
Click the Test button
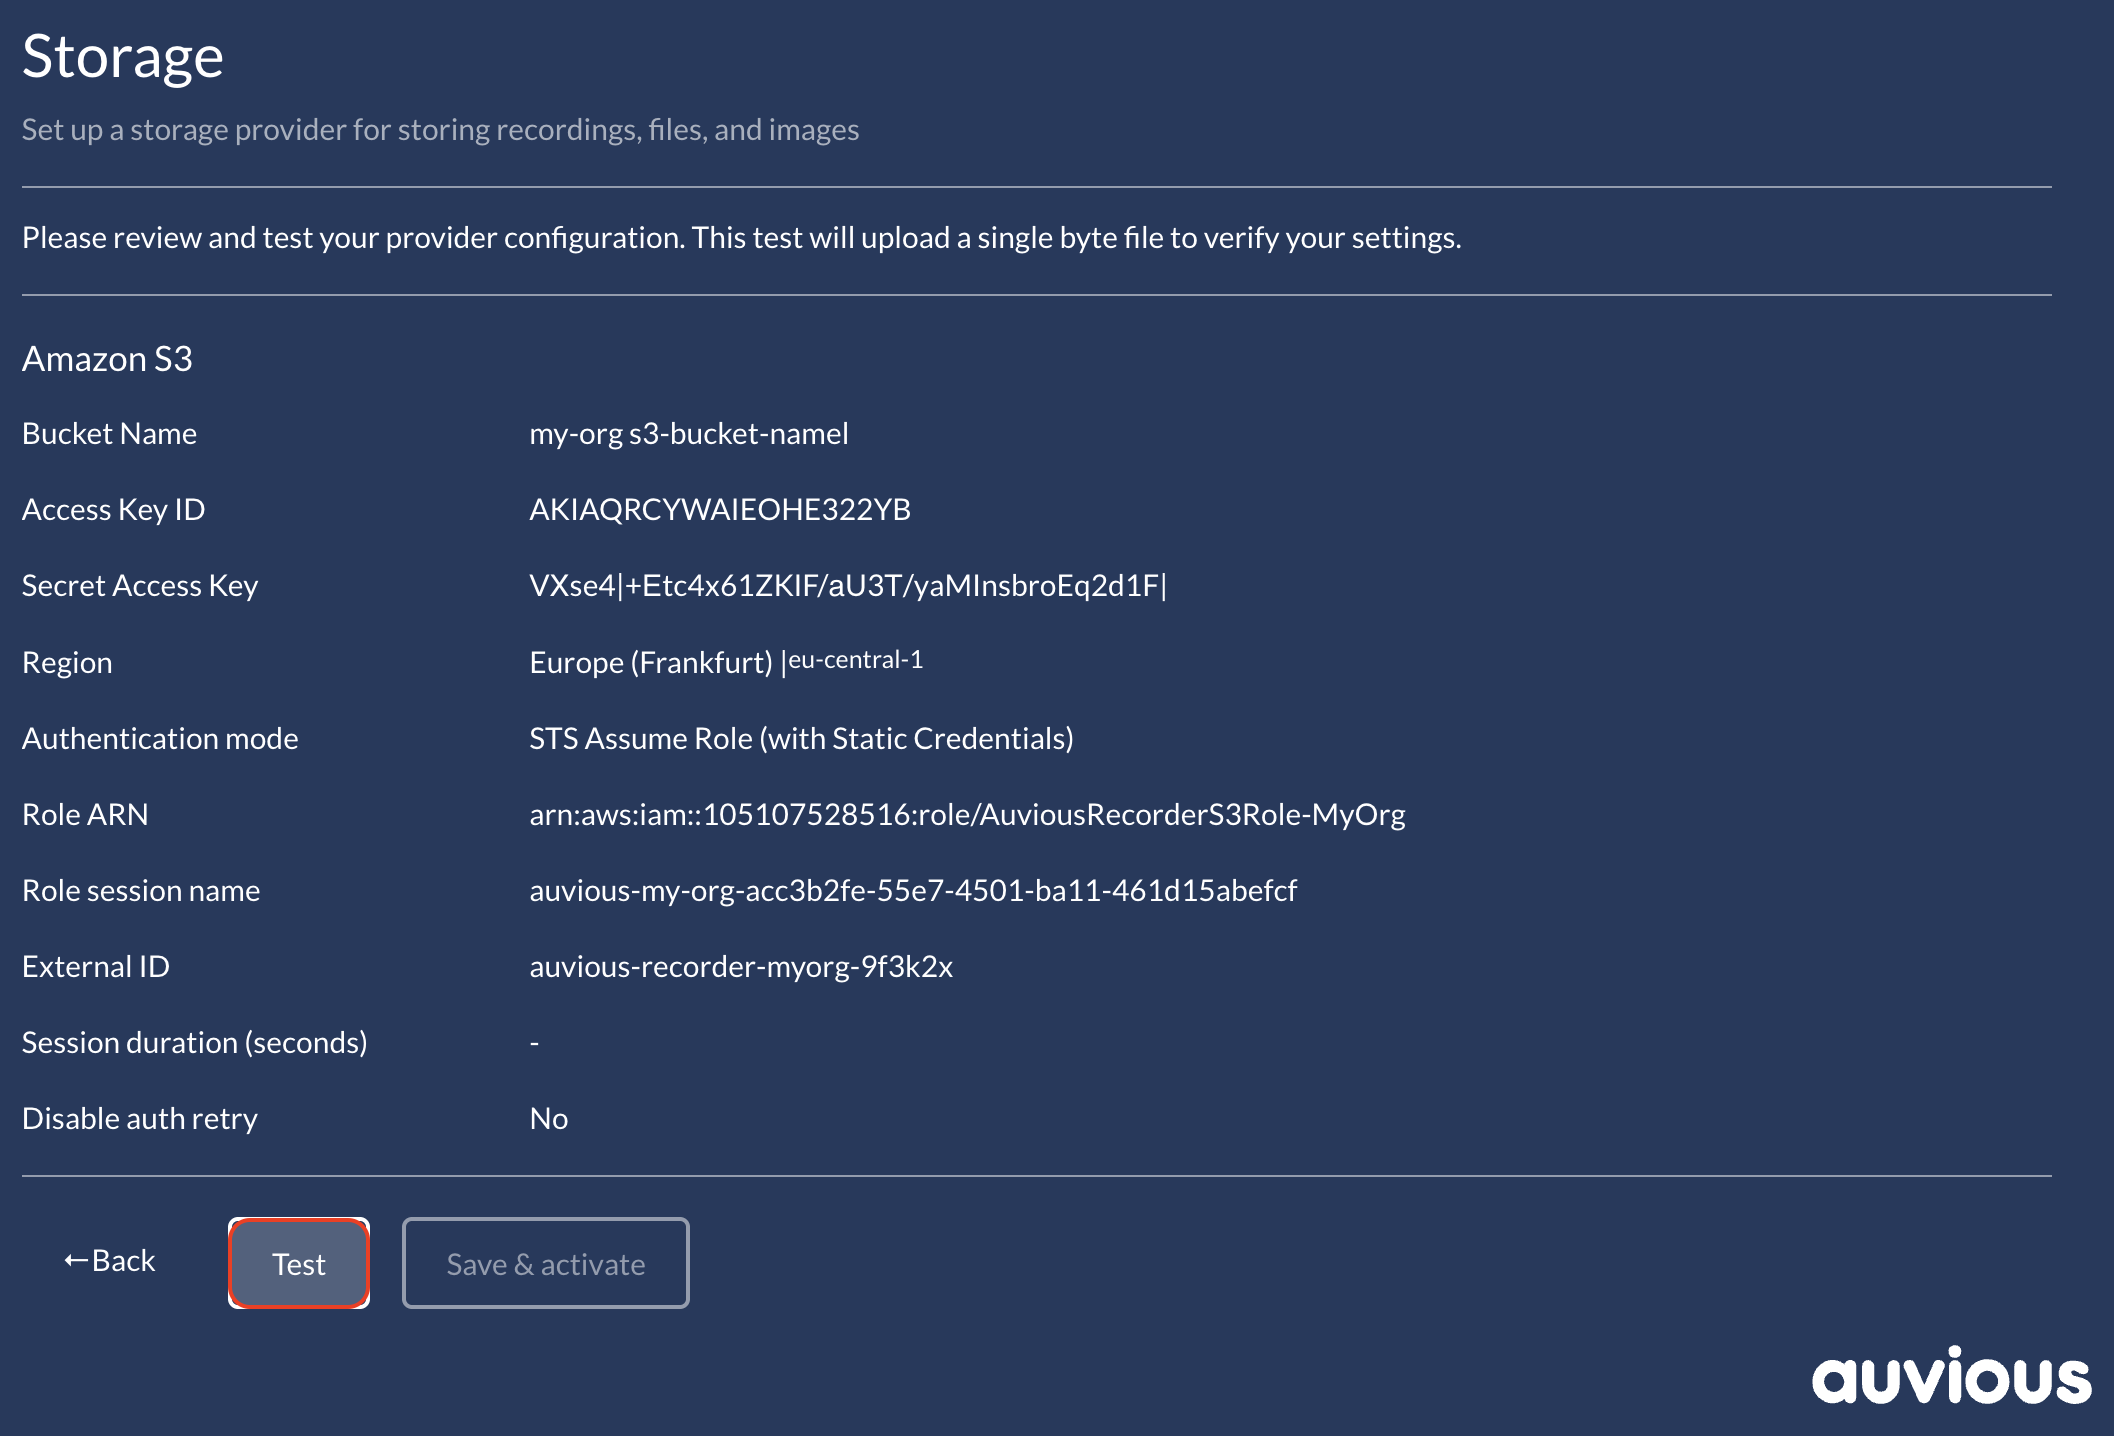tap(299, 1264)
